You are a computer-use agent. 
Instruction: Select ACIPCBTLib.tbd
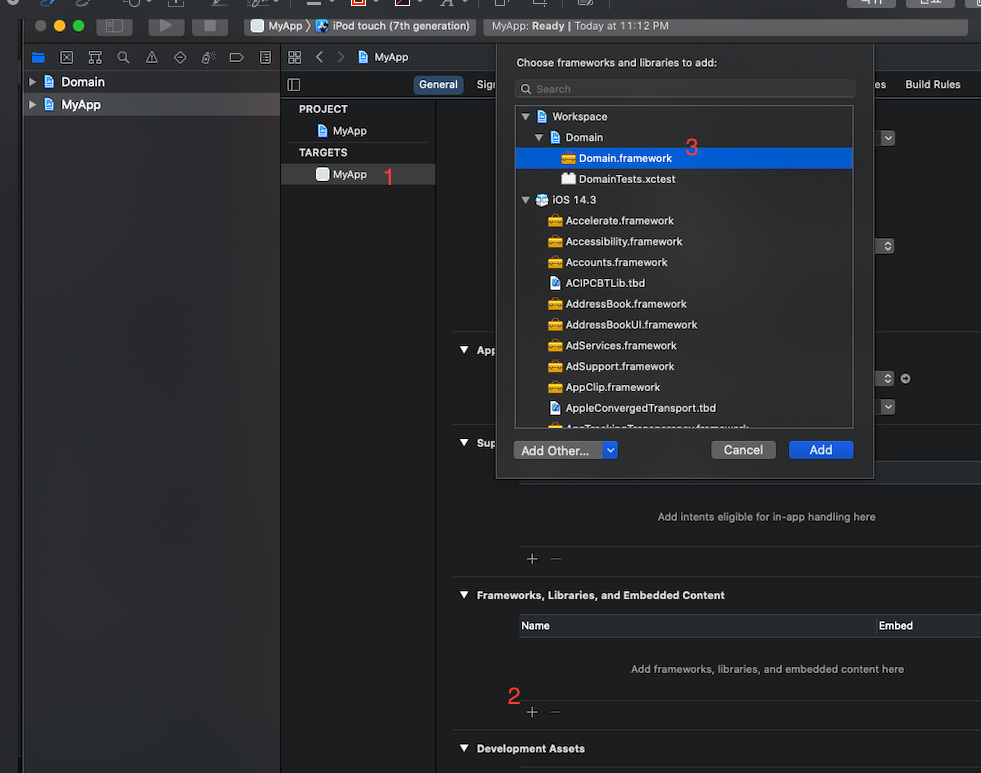pyautogui.click(x=684, y=283)
